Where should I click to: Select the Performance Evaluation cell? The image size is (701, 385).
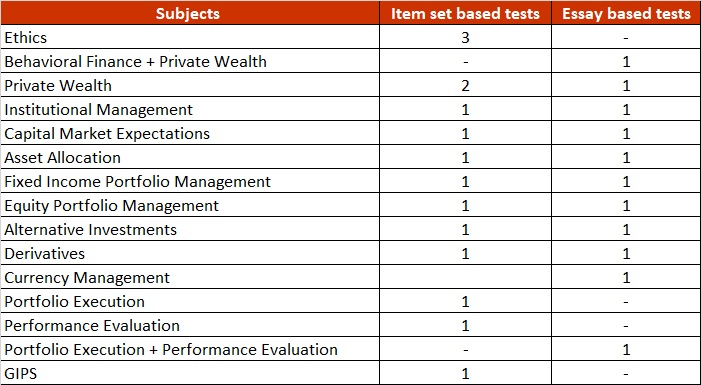pos(190,325)
